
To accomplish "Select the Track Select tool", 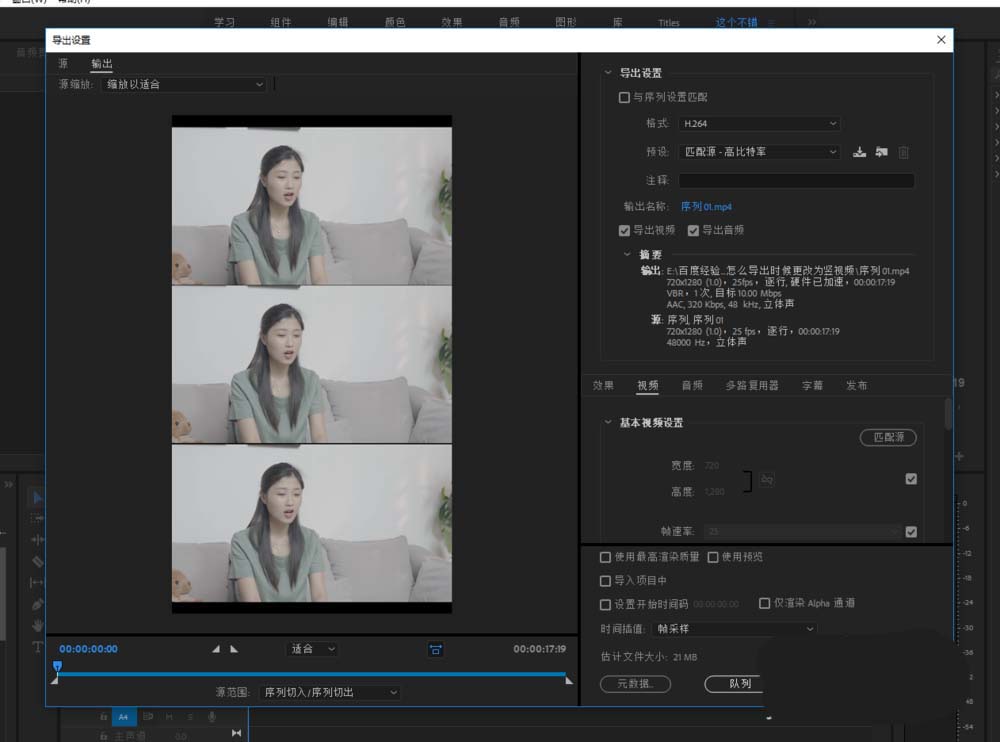I will [x=38, y=518].
